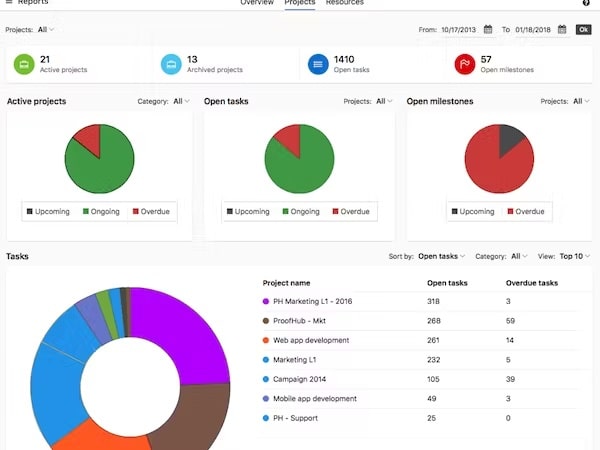
Task: Select project PH - Support
Action: 295,418
